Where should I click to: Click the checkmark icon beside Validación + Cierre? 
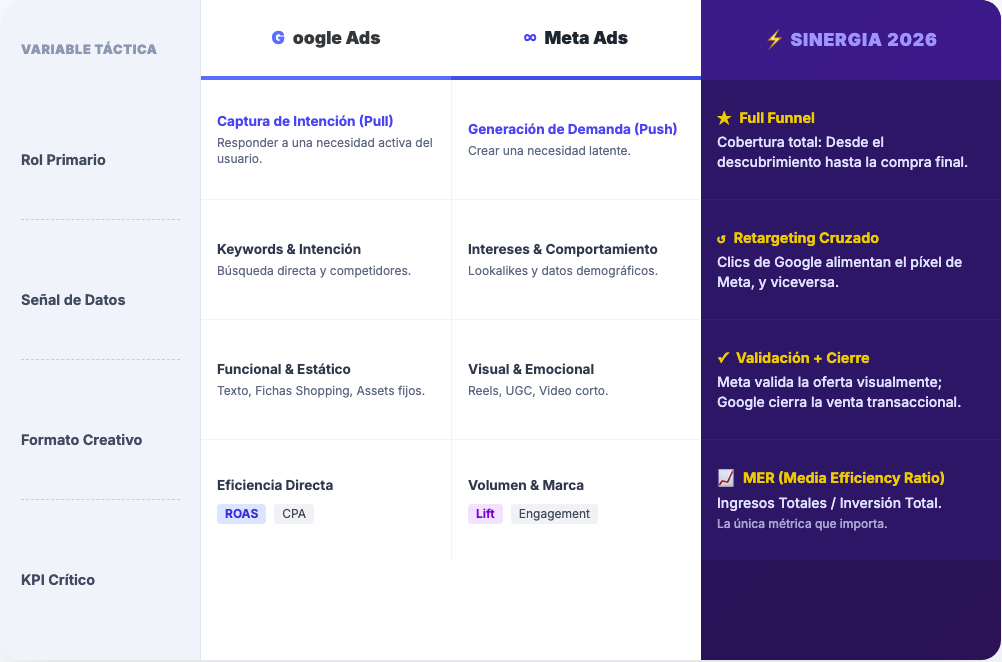[x=723, y=358]
